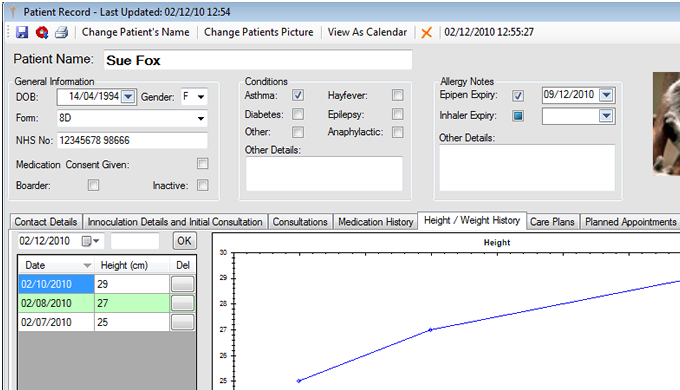Open the Medication History tab
This screenshot has width=680, height=390.
376,222
